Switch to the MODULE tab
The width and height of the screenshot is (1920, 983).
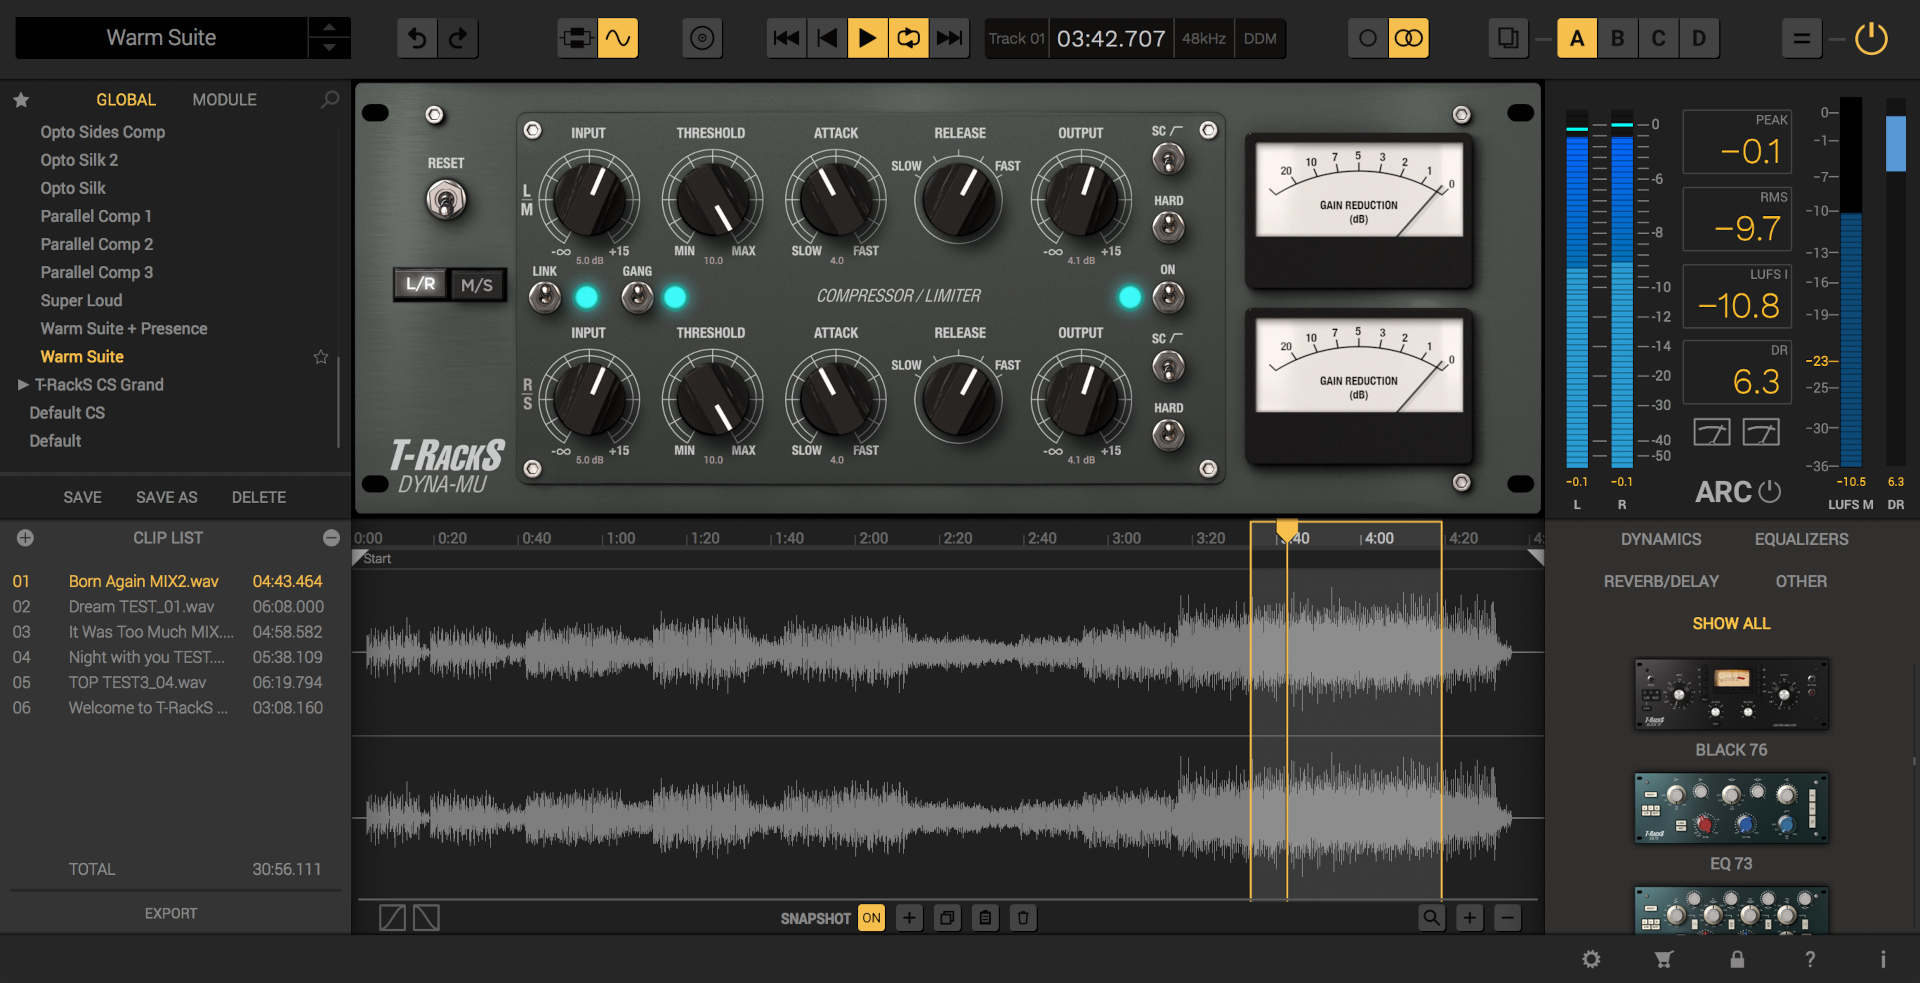pos(224,100)
